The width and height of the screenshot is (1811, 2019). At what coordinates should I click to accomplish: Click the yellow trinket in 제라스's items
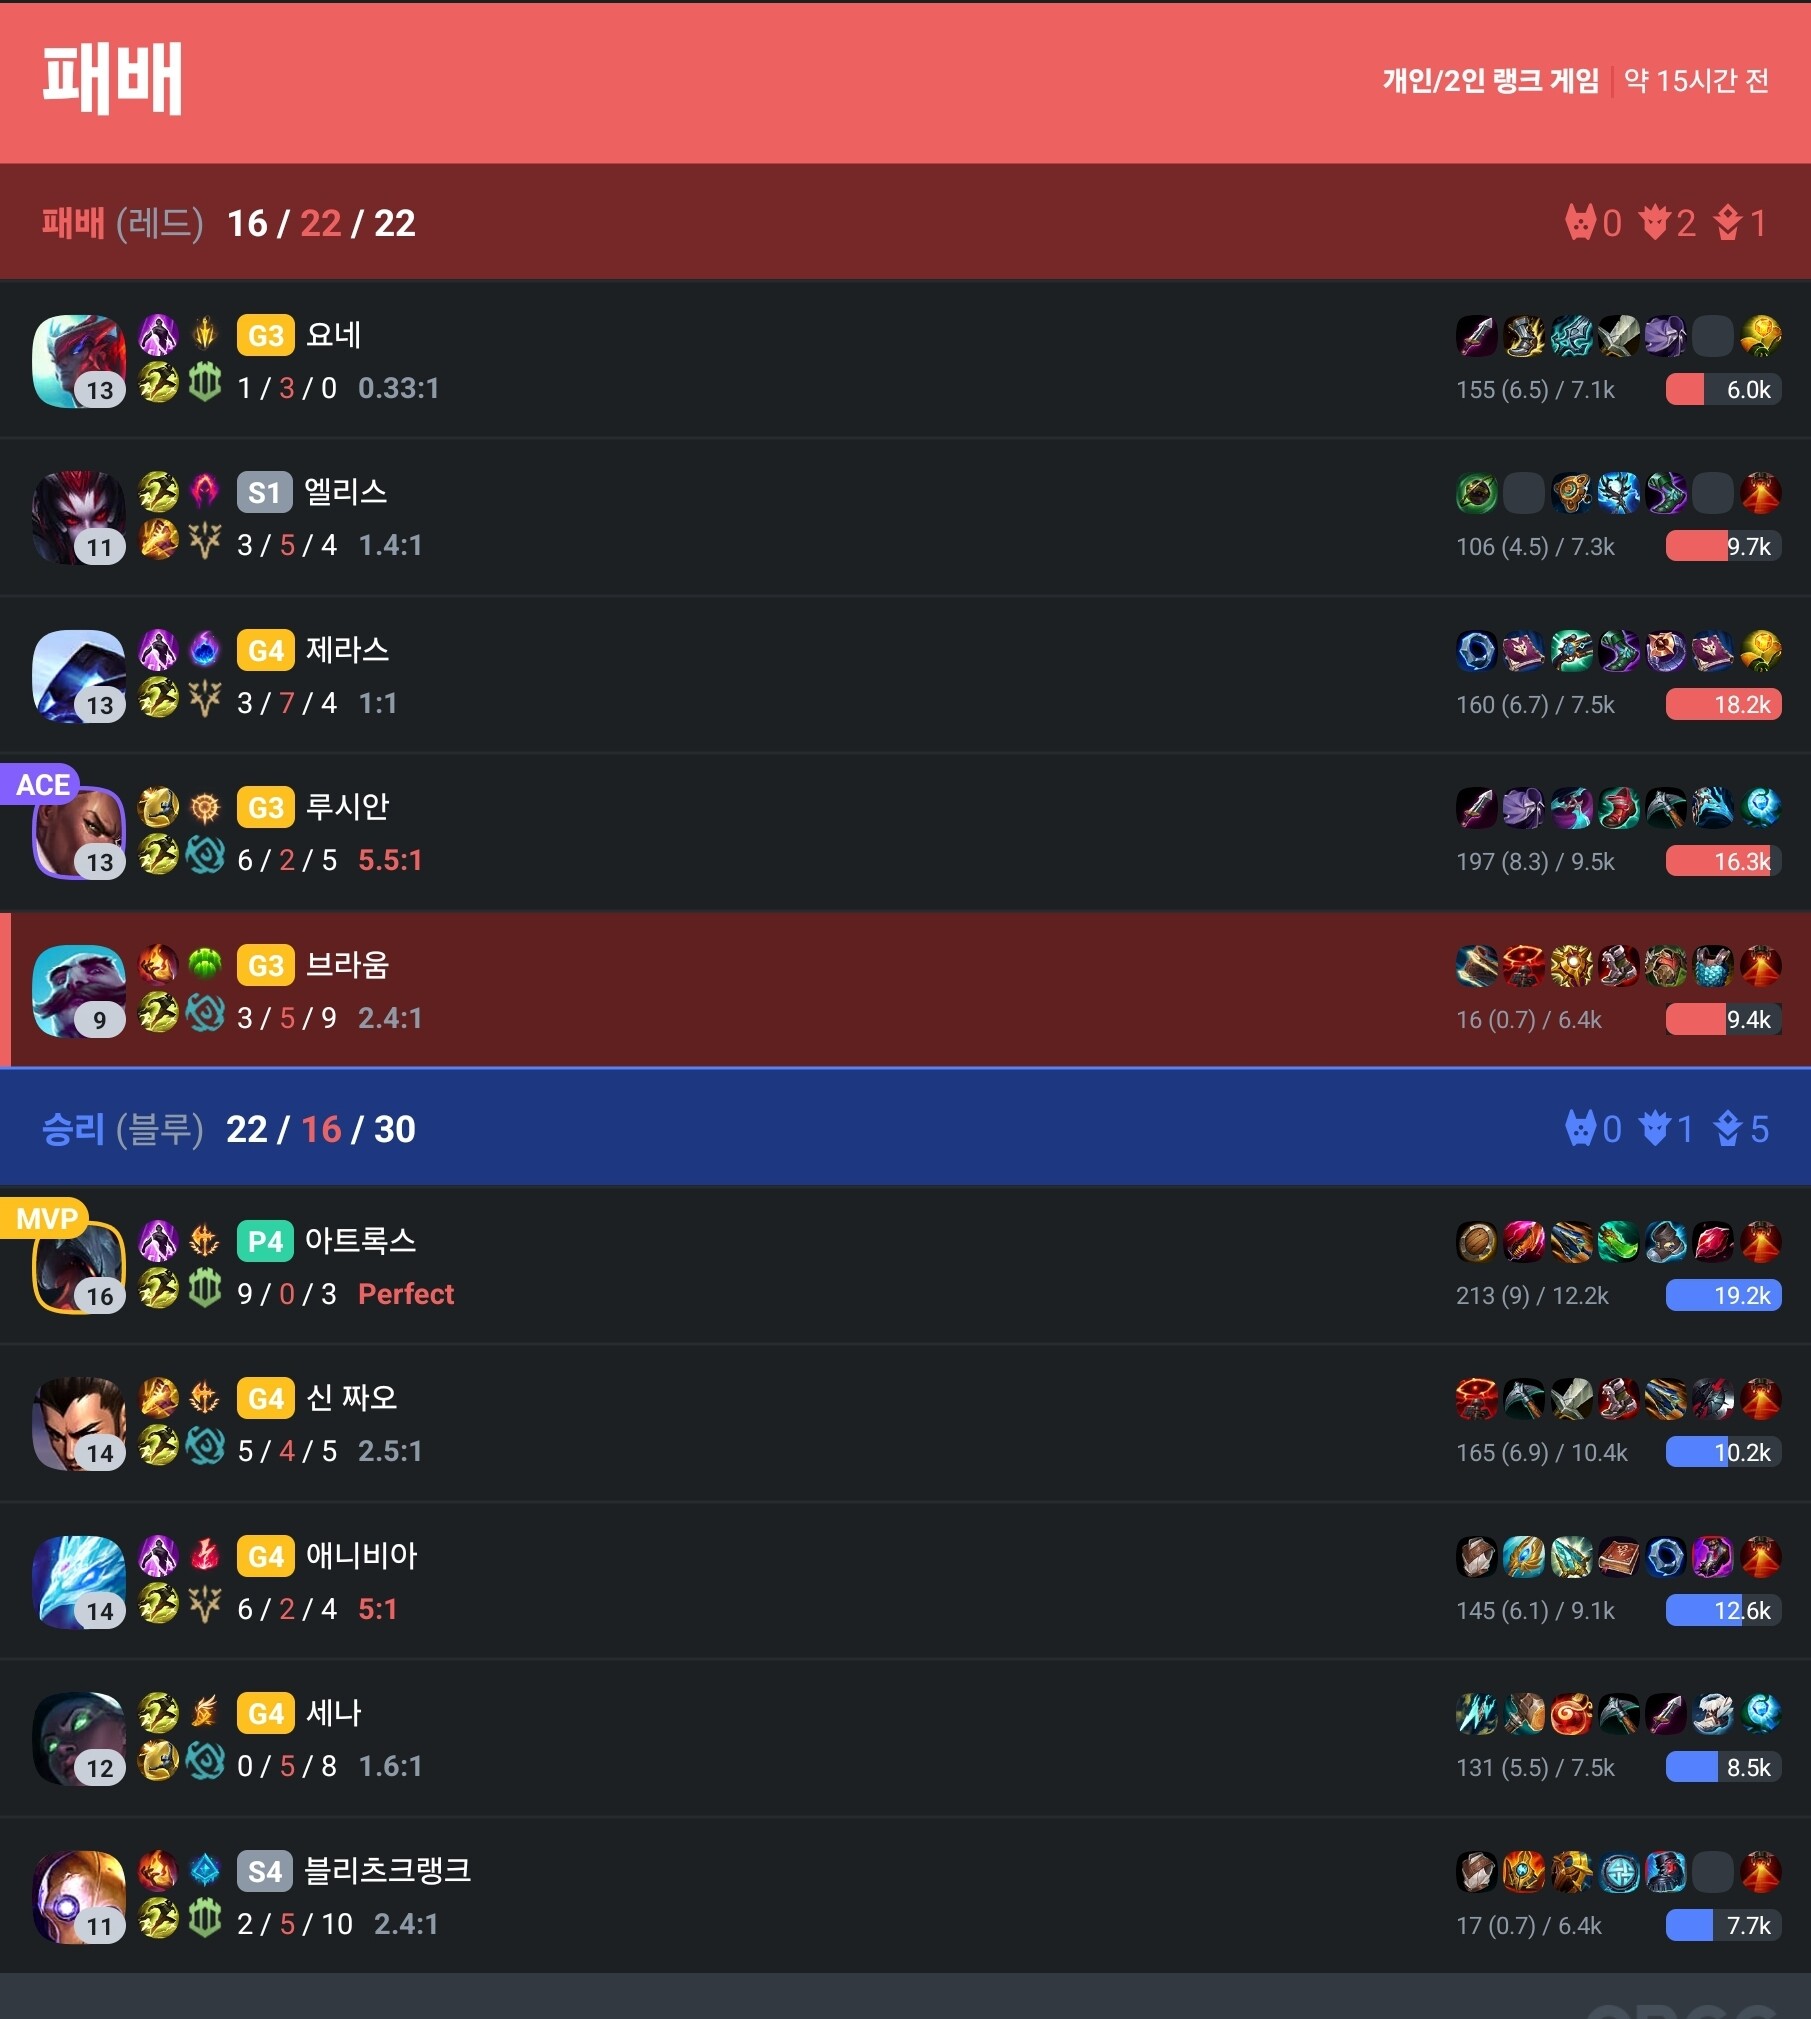tap(1761, 651)
